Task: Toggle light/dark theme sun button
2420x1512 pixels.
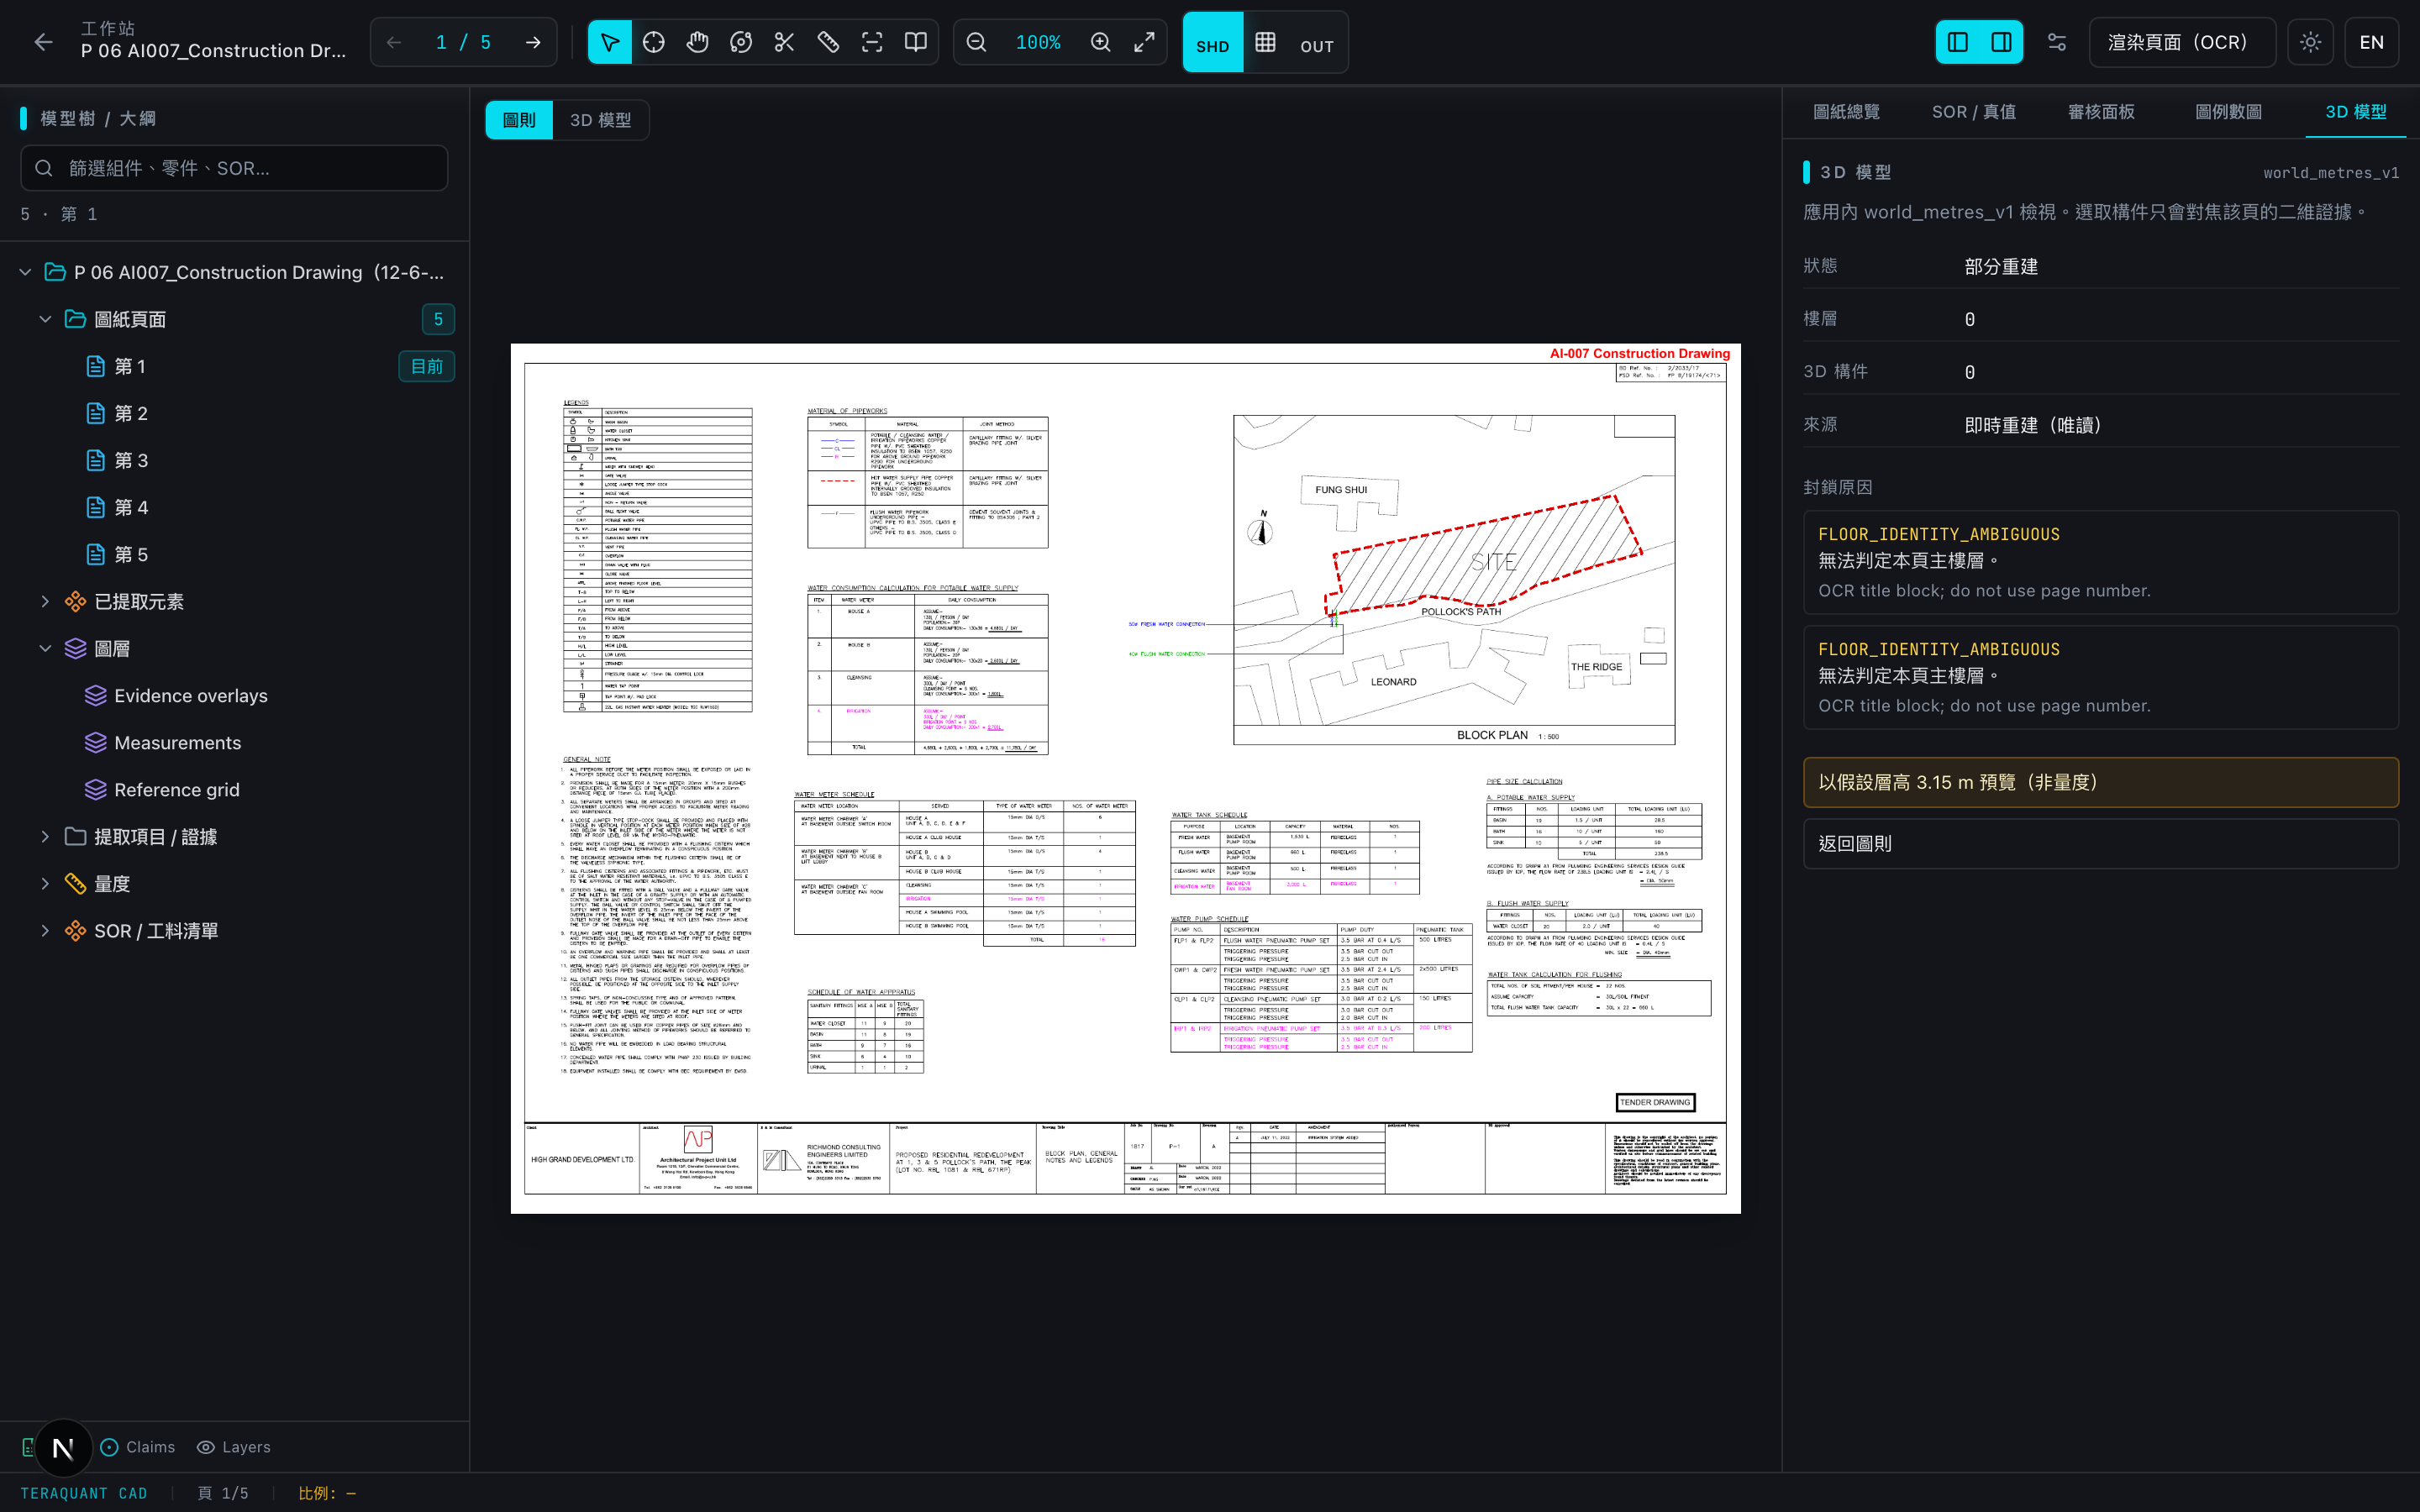Action: point(2310,42)
